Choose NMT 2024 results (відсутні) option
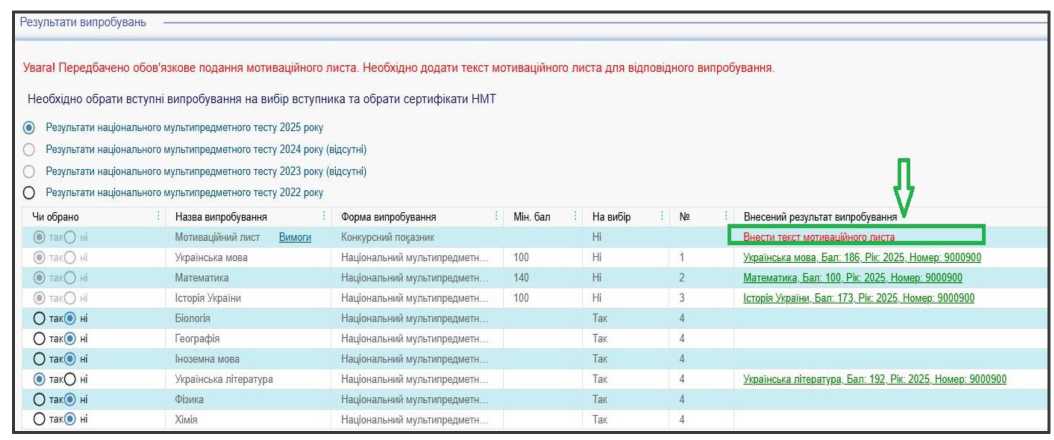This screenshot has width=1054, height=440. [29, 149]
